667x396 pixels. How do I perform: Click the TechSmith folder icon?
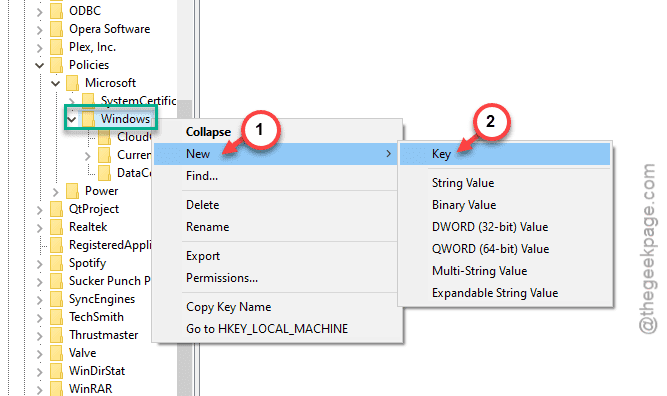click(56, 317)
